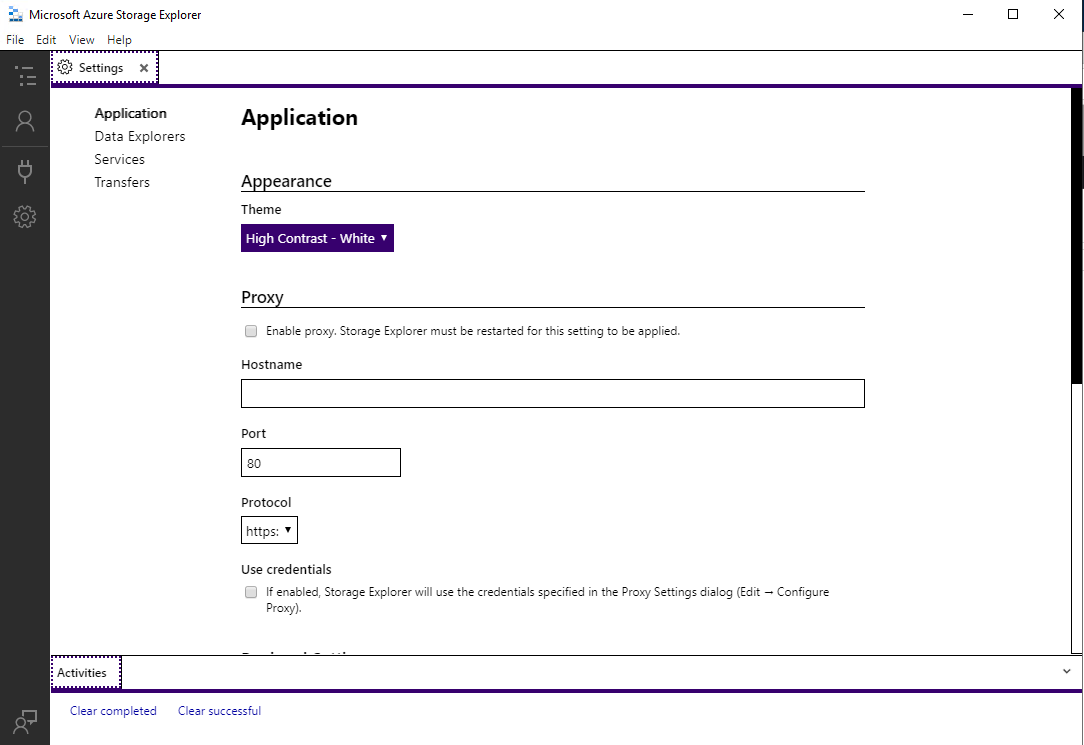Minimize the Storage Explorer window
This screenshot has width=1084, height=745.
[968, 15]
